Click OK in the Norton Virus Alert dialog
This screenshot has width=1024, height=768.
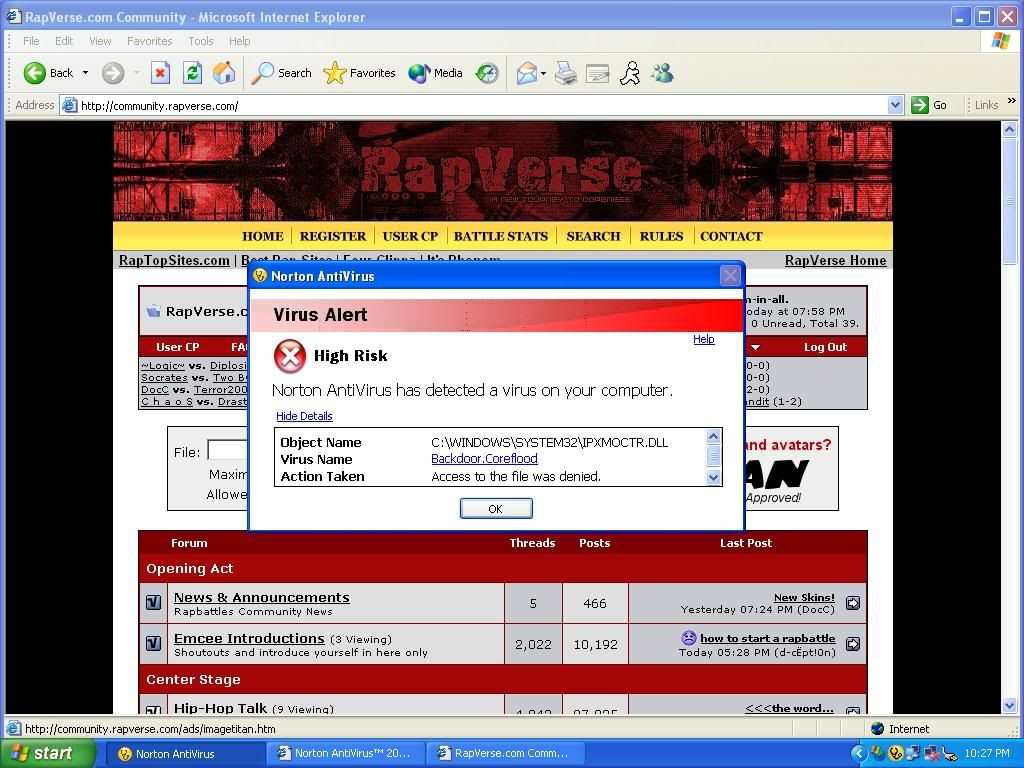click(496, 509)
